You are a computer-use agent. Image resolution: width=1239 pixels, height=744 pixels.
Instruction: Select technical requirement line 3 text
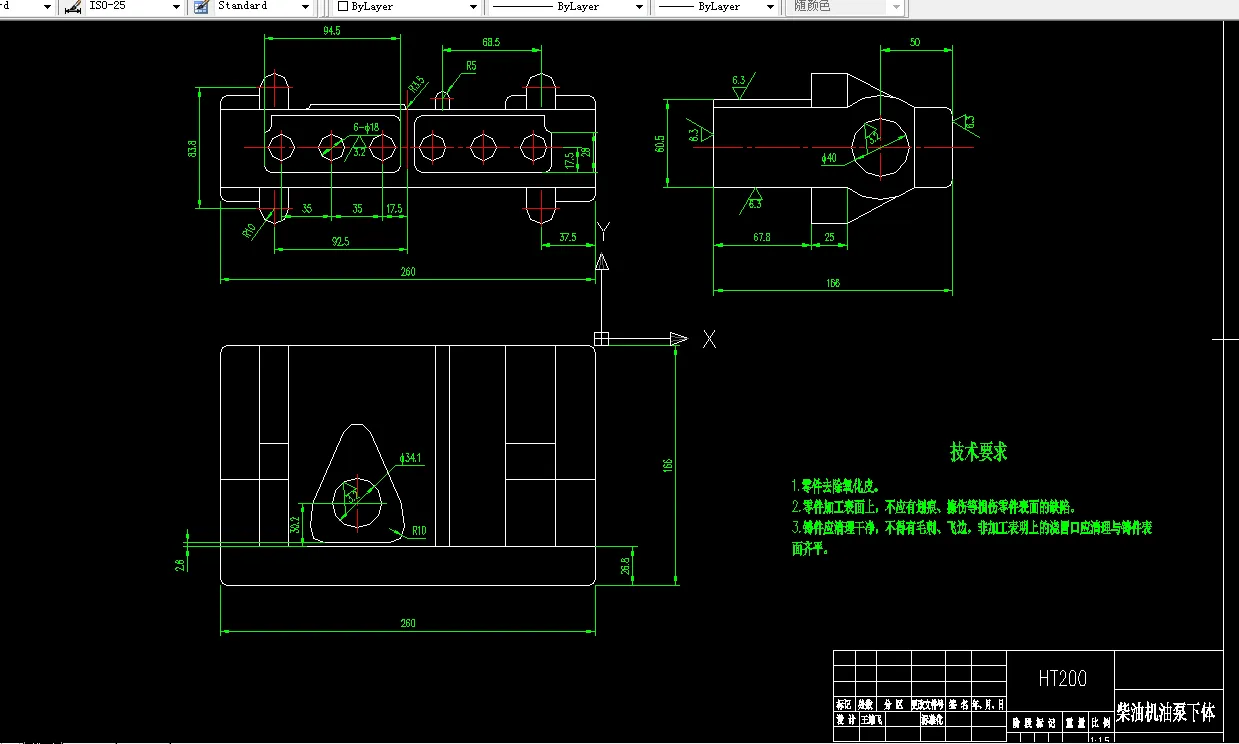(971, 538)
